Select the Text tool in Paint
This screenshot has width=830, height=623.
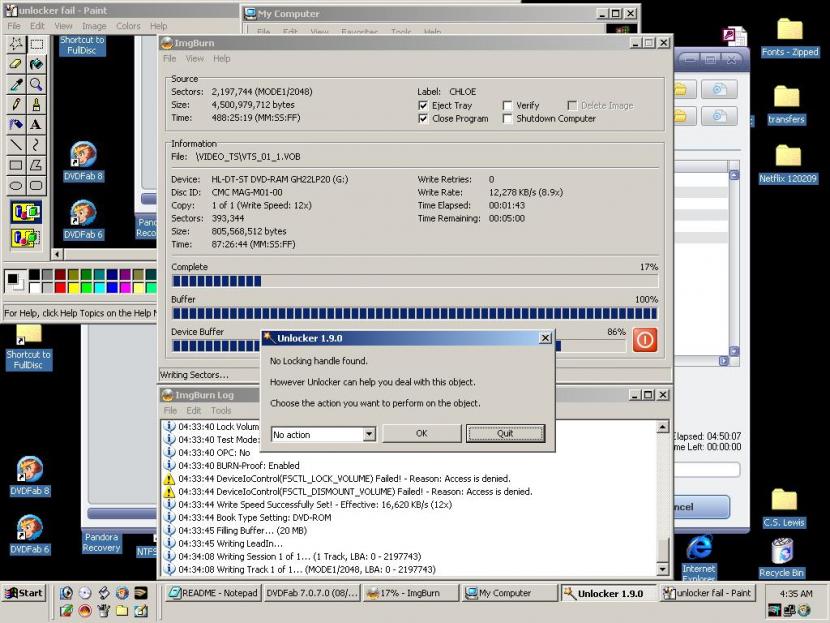pyautogui.click(x=36, y=125)
